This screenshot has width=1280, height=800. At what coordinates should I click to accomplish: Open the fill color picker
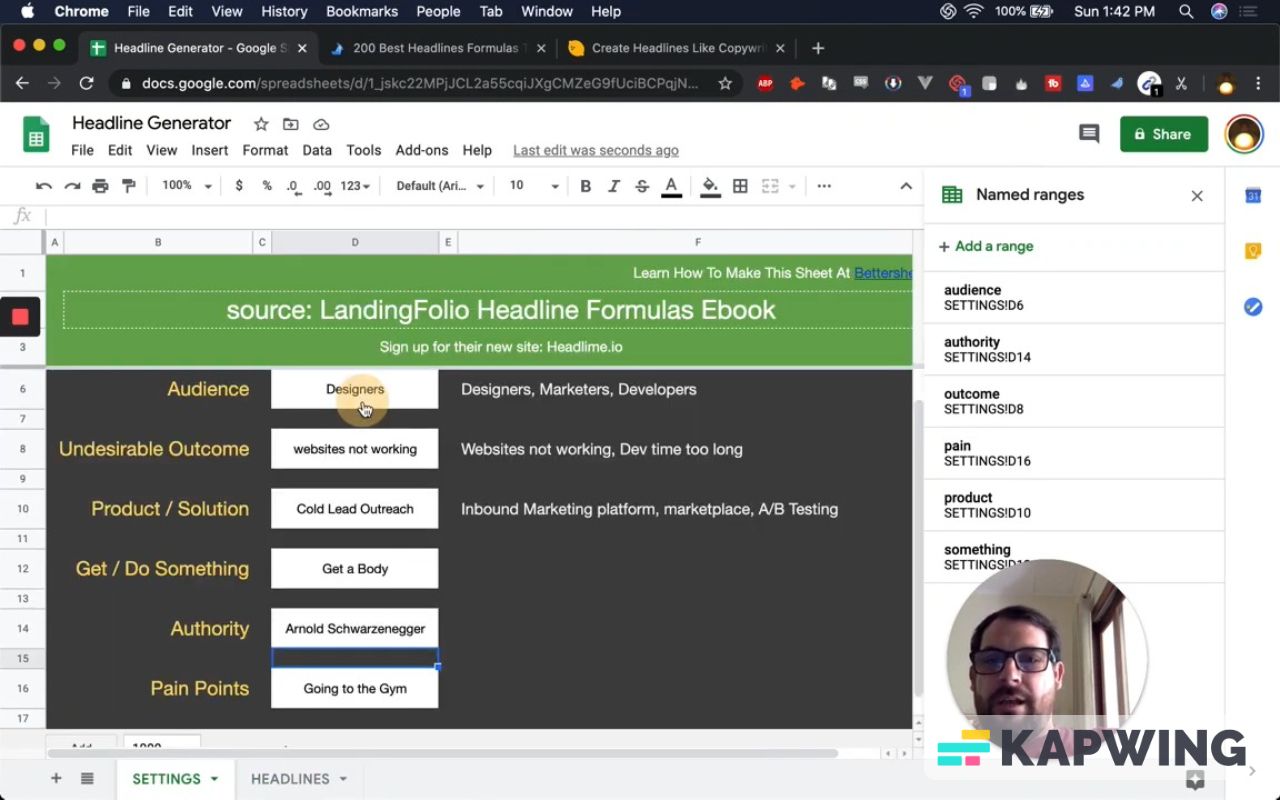[x=710, y=187]
